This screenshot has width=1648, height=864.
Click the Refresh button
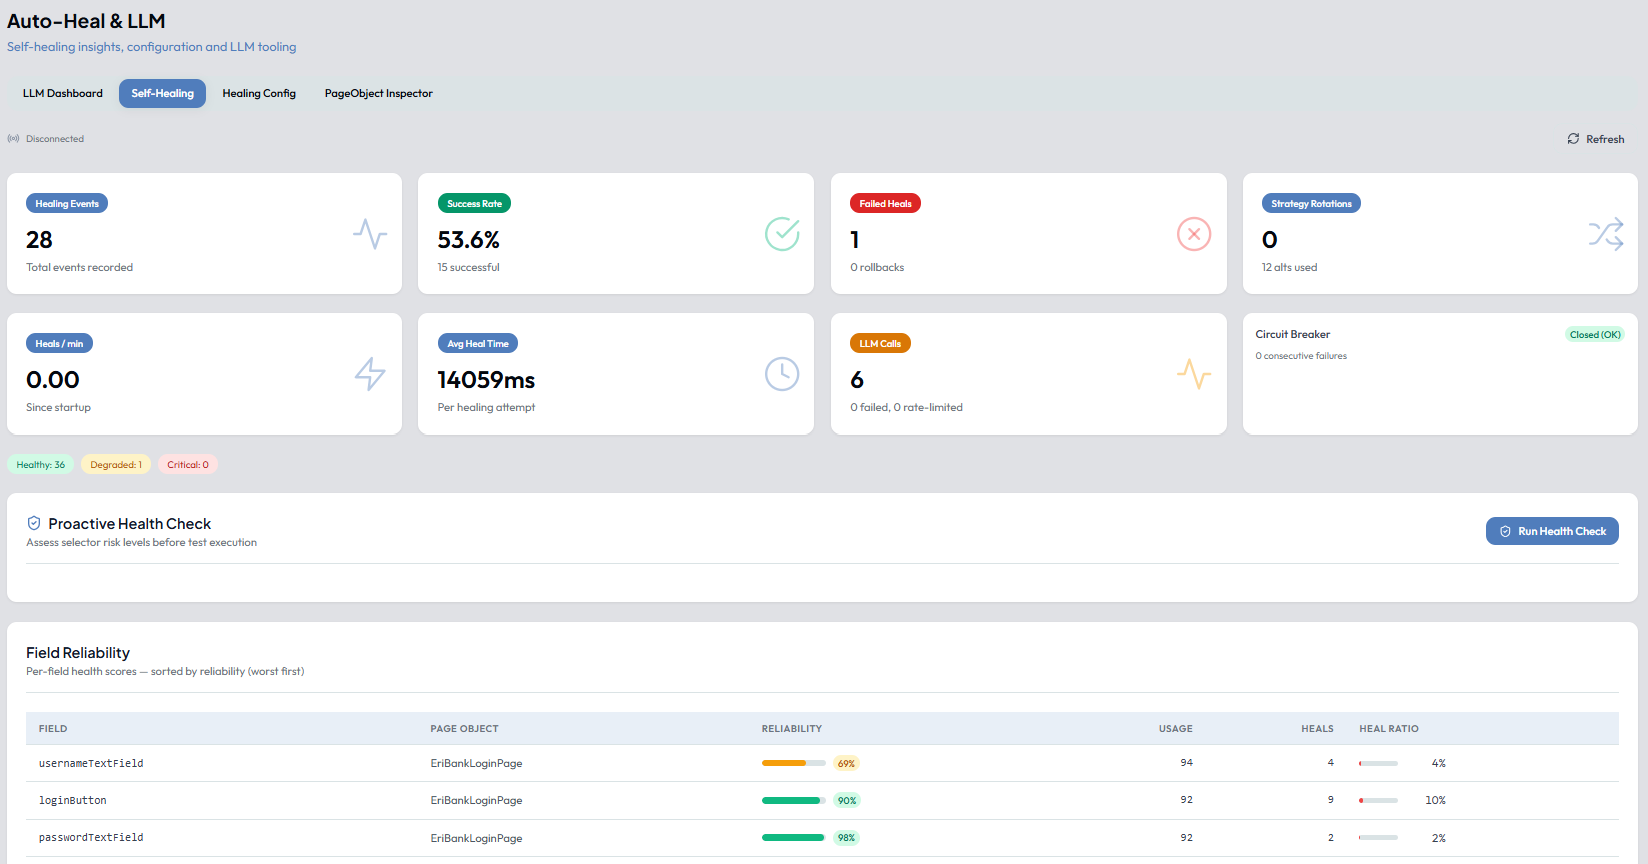(1596, 139)
